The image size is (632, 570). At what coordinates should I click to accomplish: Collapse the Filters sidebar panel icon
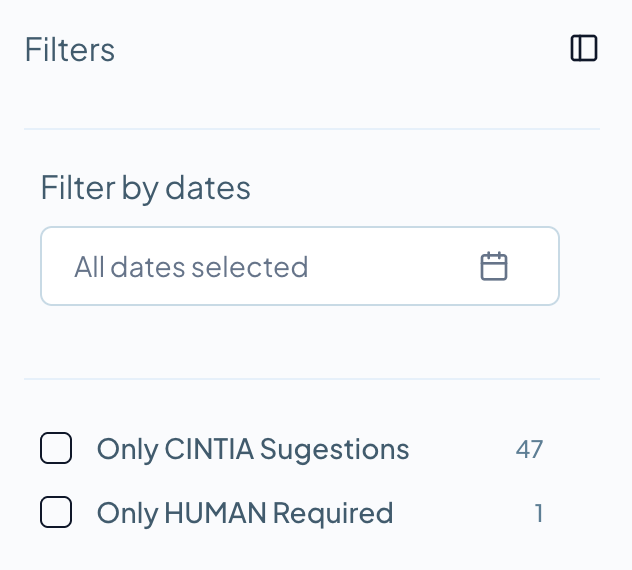[x=584, y=48]
